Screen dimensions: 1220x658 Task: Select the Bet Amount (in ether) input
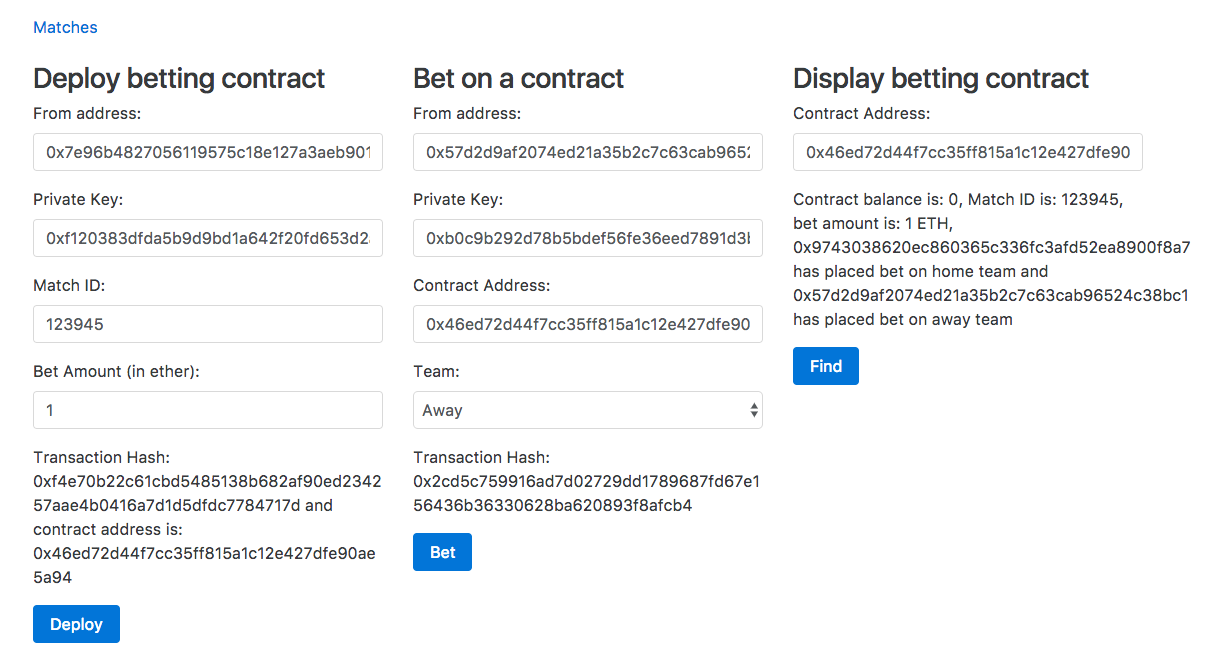click(208, 410)
